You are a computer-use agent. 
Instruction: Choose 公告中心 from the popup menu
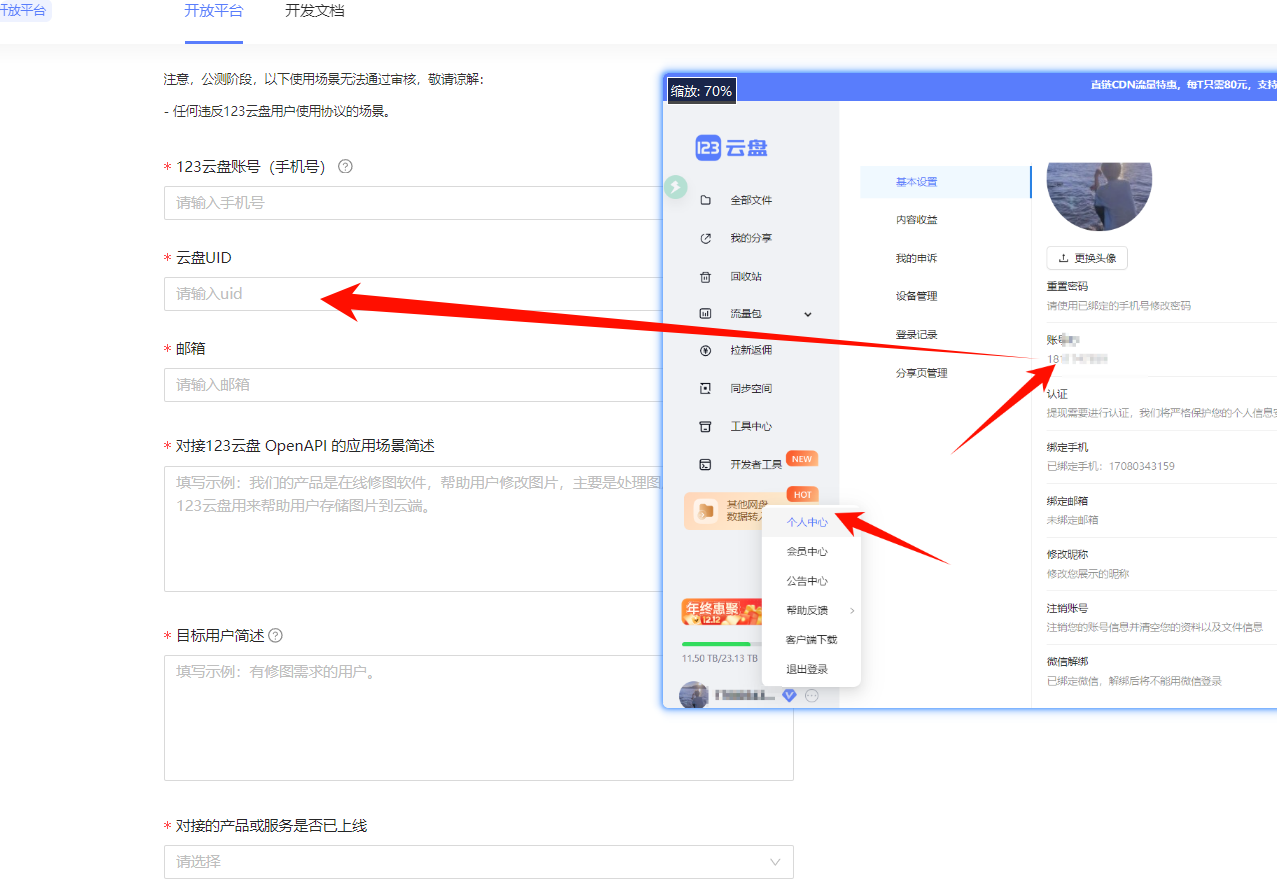point(811,581)
